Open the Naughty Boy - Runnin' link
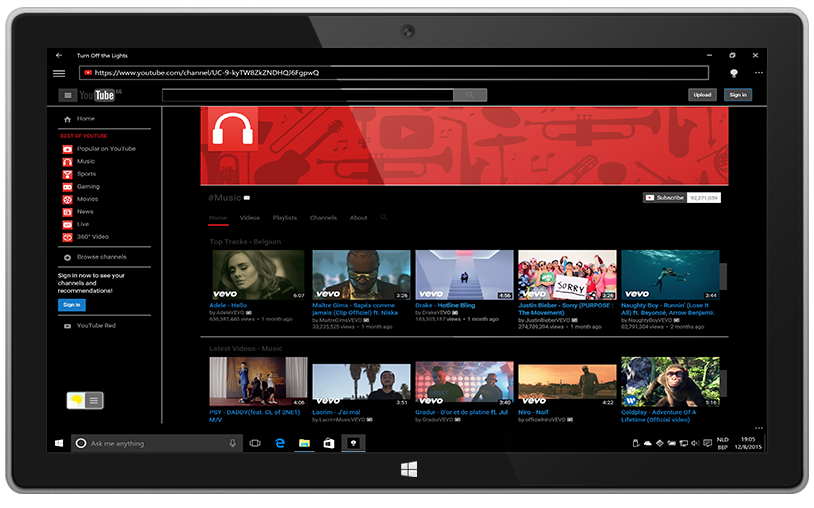The height and width of the screenshot is (508, 814). [x=668, y=309]
